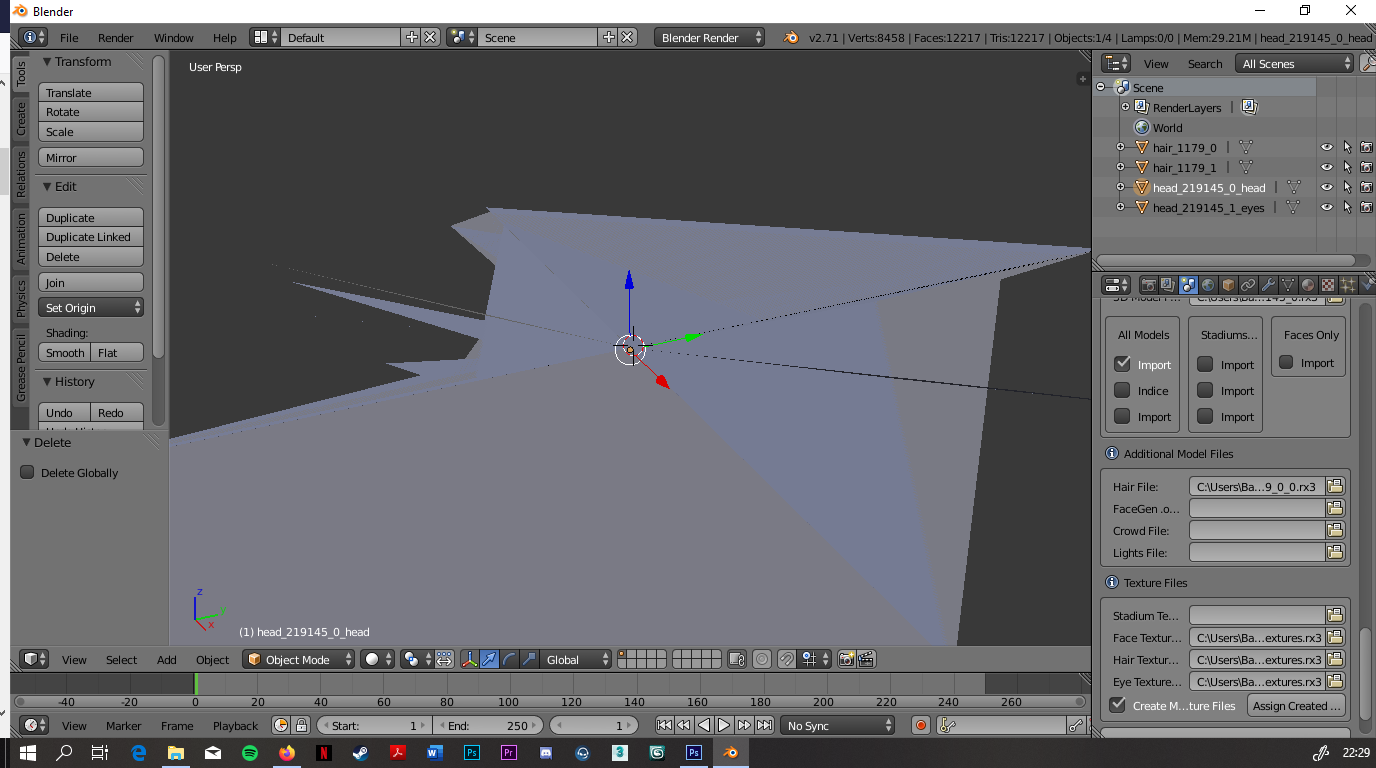Click the lock time to other windows icon
This screenshot has width=1376, height=768.
coord(301,725)
